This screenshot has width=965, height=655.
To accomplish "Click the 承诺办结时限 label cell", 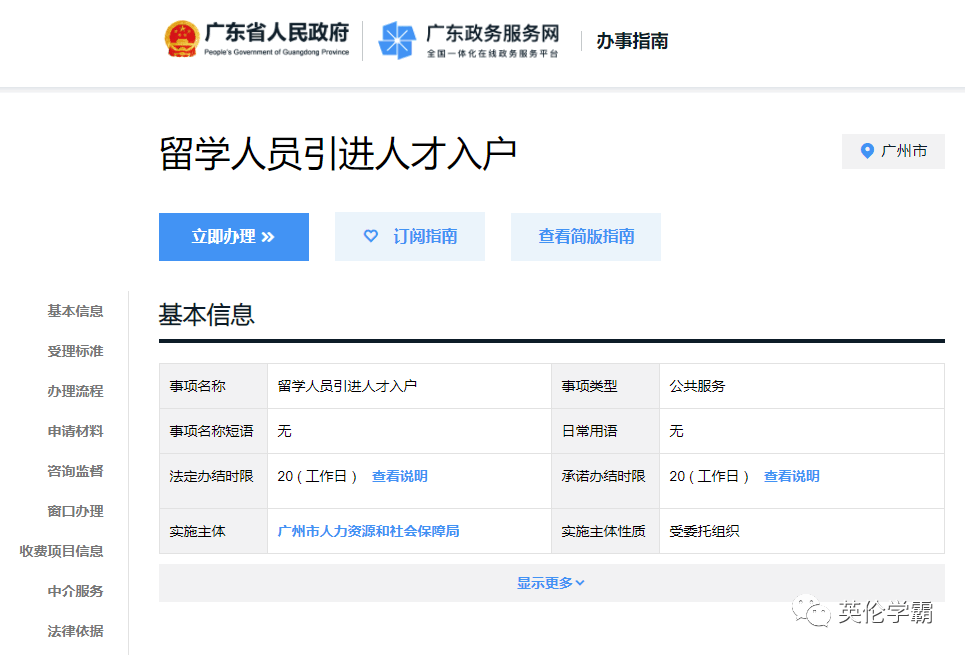I will (606, 481).
